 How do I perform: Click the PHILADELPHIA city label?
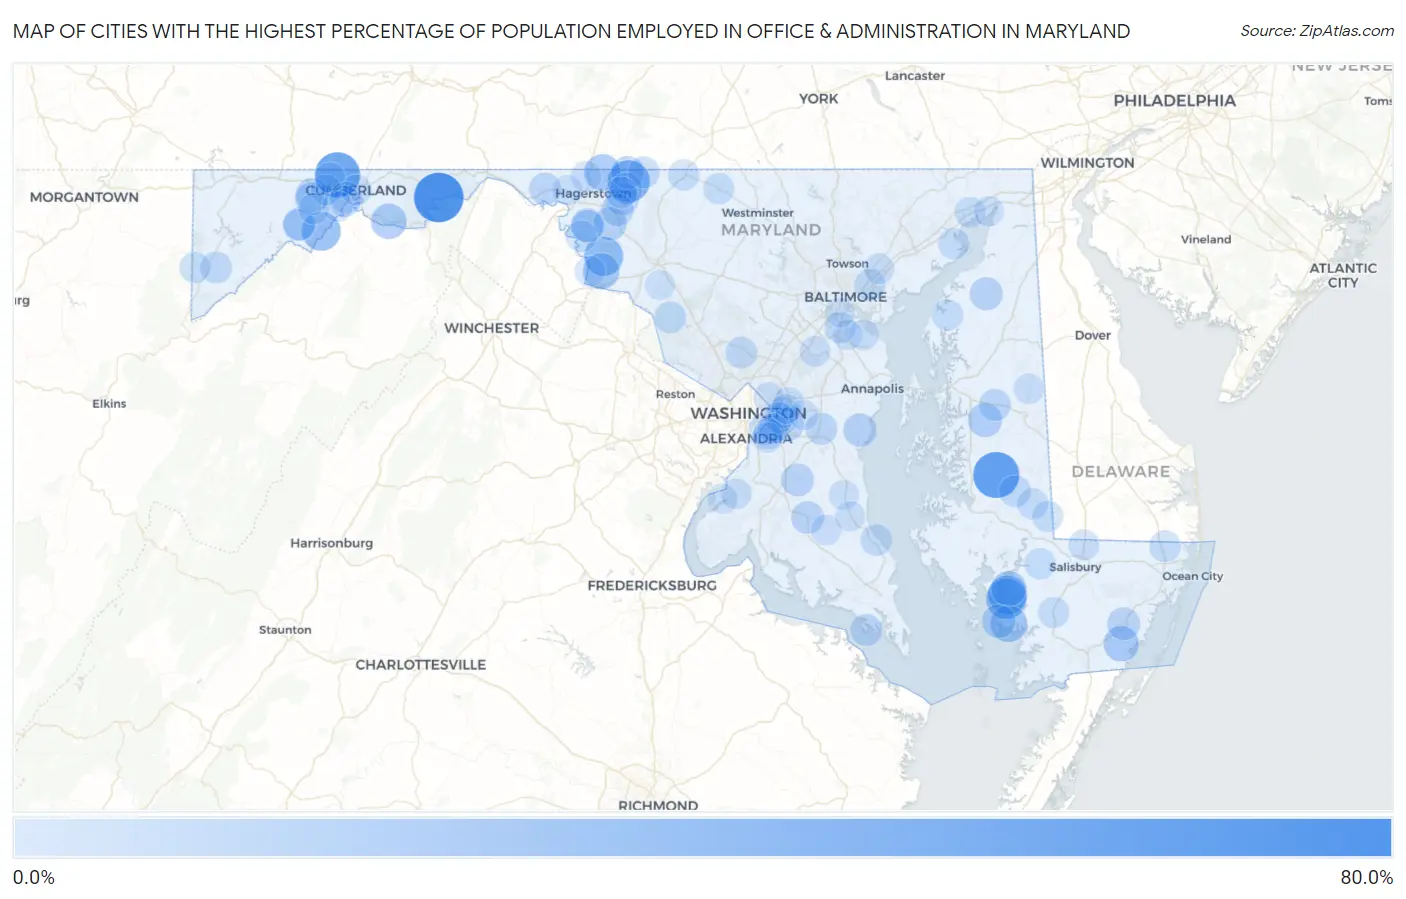coord(1174,100)
